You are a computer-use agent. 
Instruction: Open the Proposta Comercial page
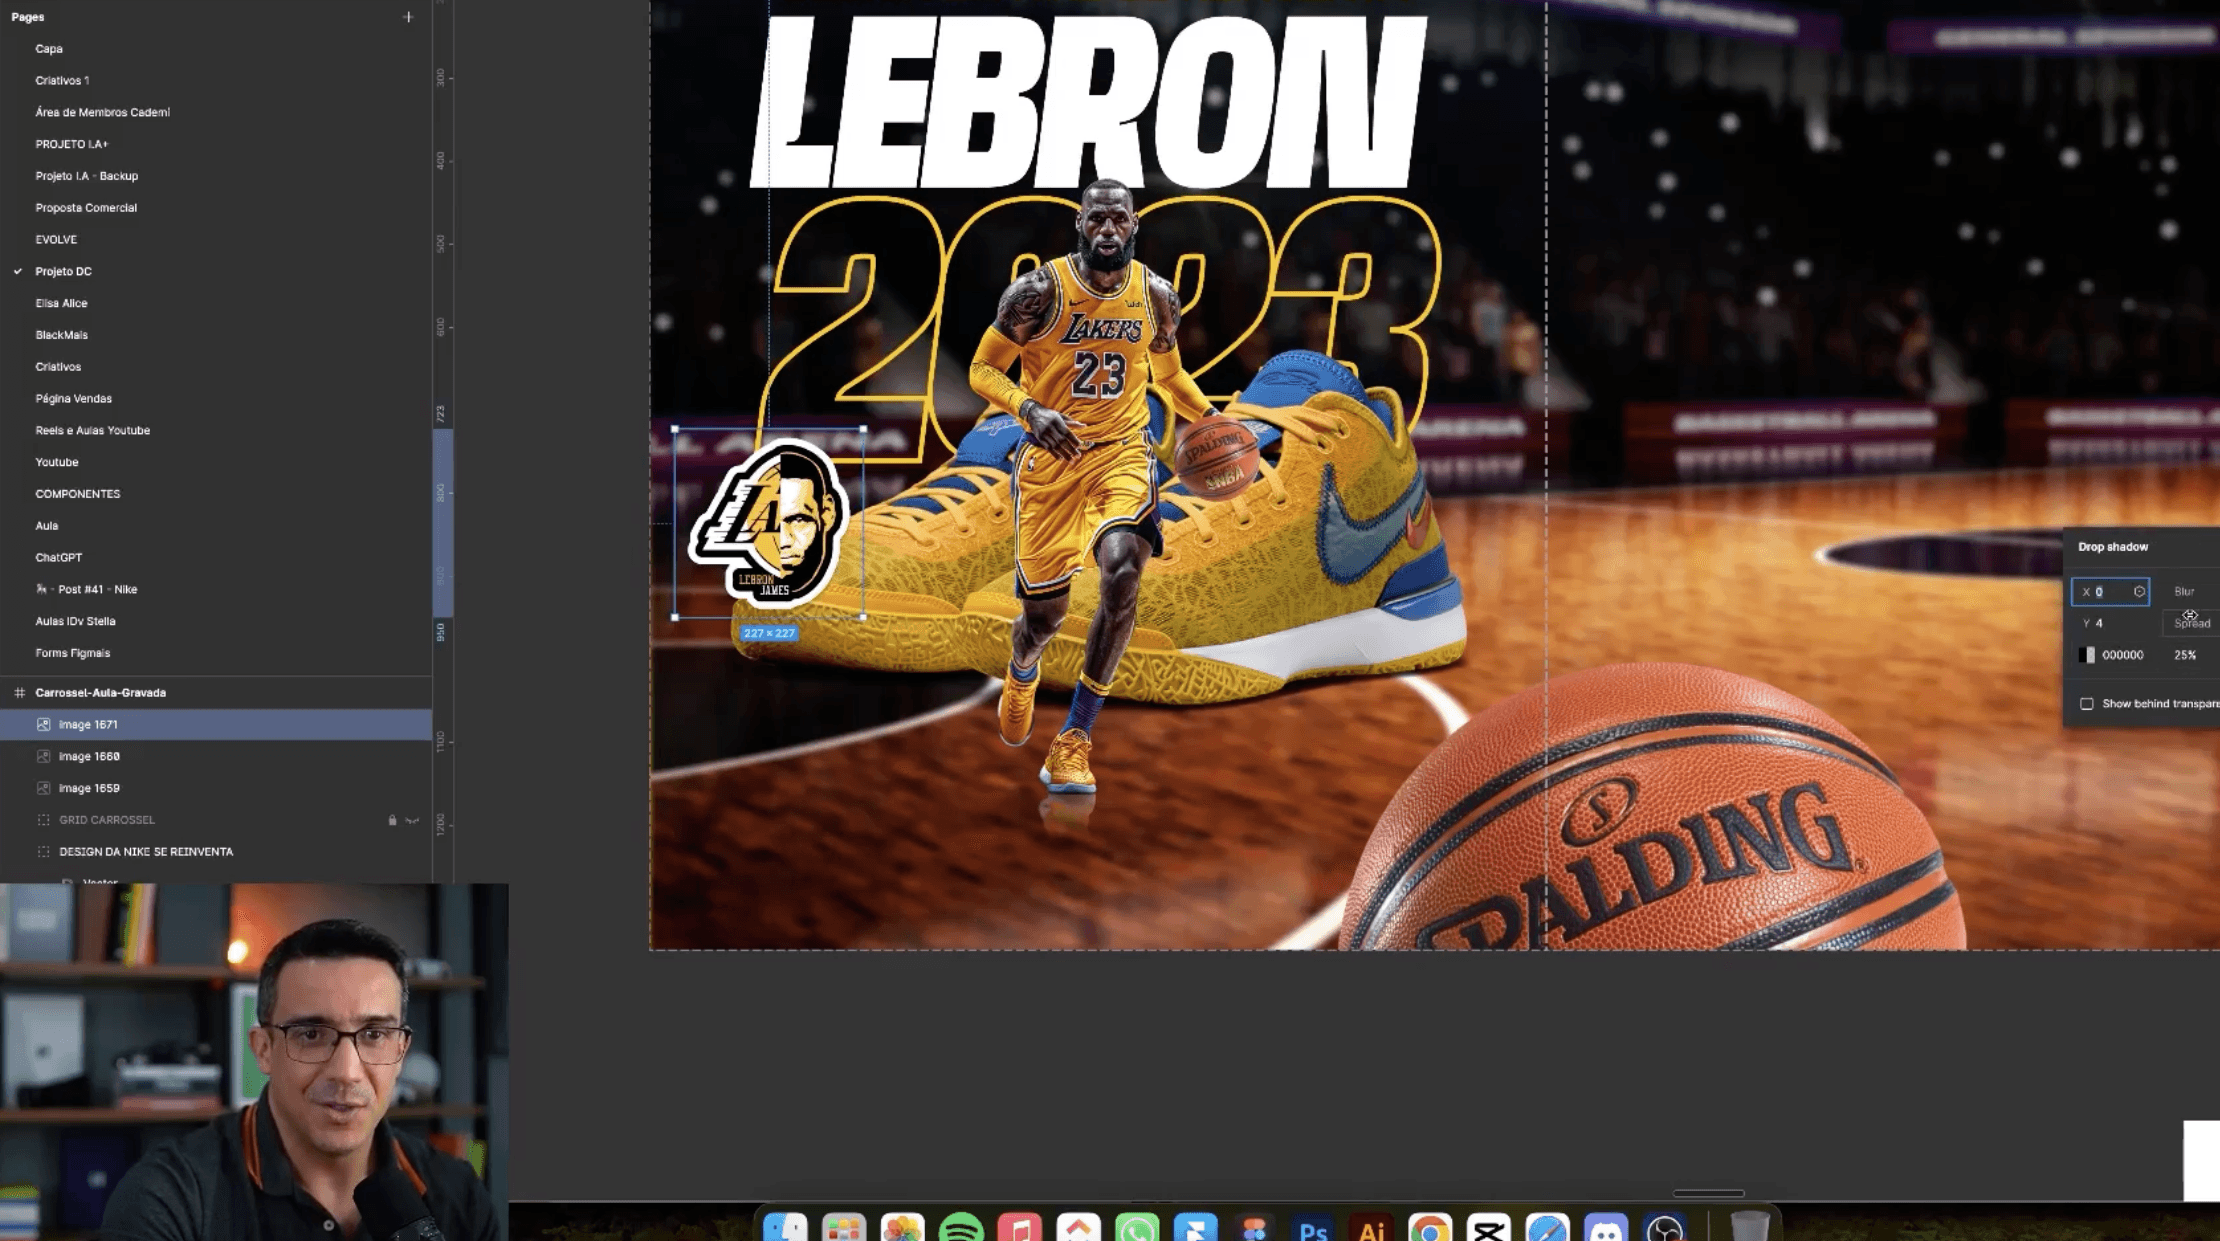[x=86, y=208]
